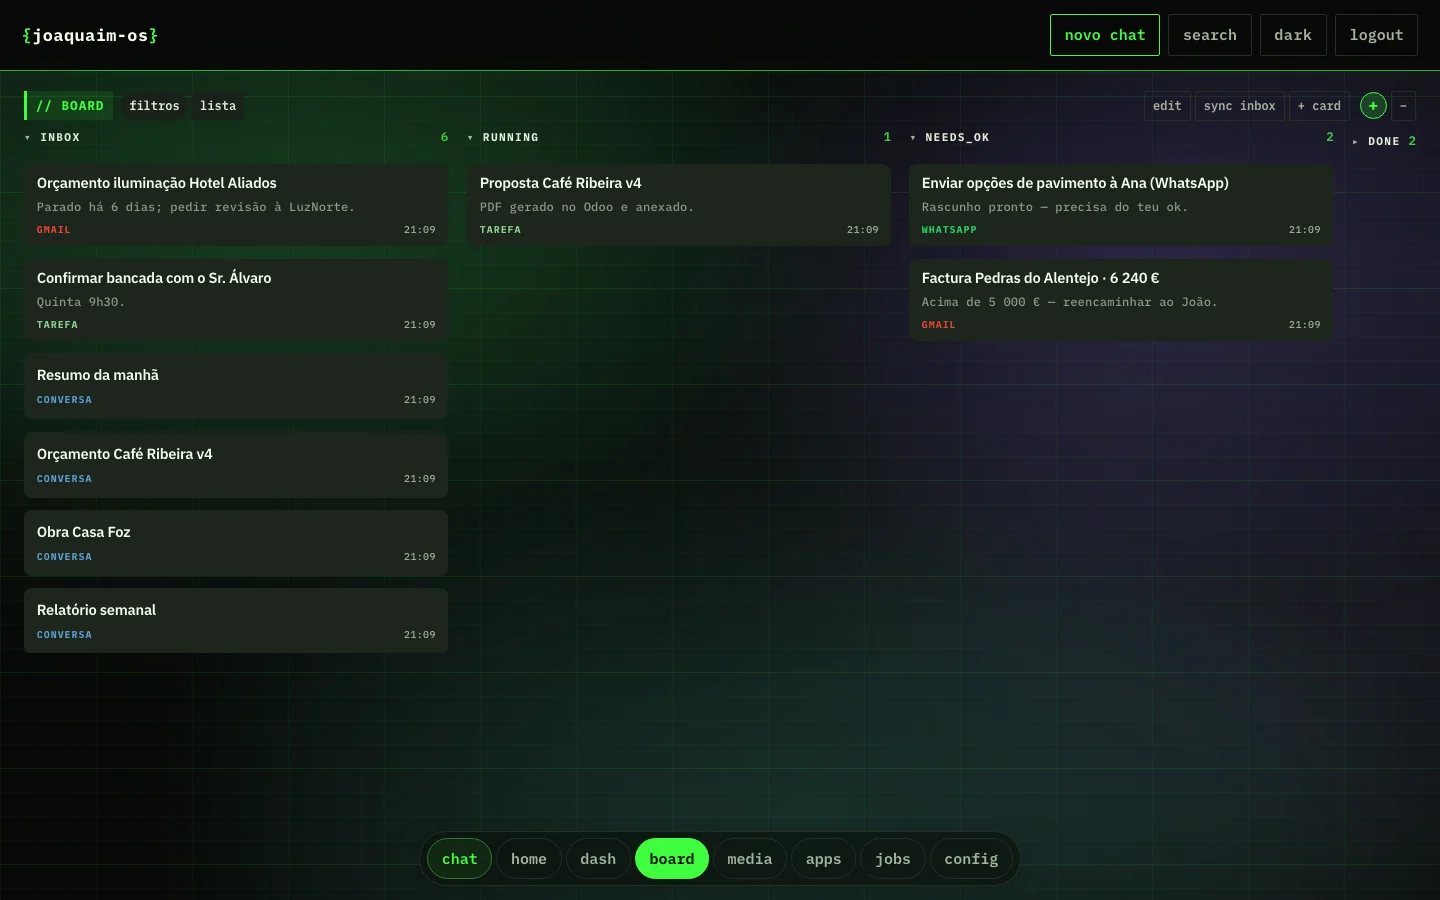Open the Factura Pedras do Alentejo card

click(1121, 300)
